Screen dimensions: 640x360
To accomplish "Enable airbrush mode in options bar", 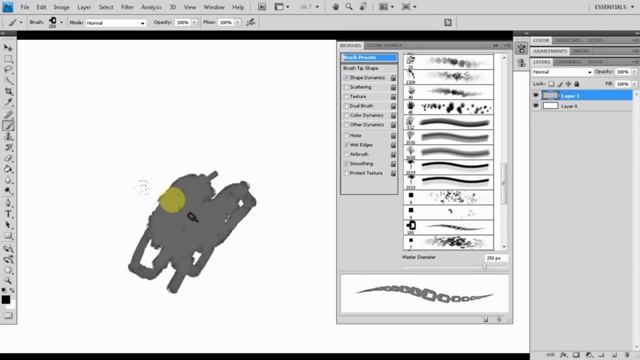I will point(251,22).
